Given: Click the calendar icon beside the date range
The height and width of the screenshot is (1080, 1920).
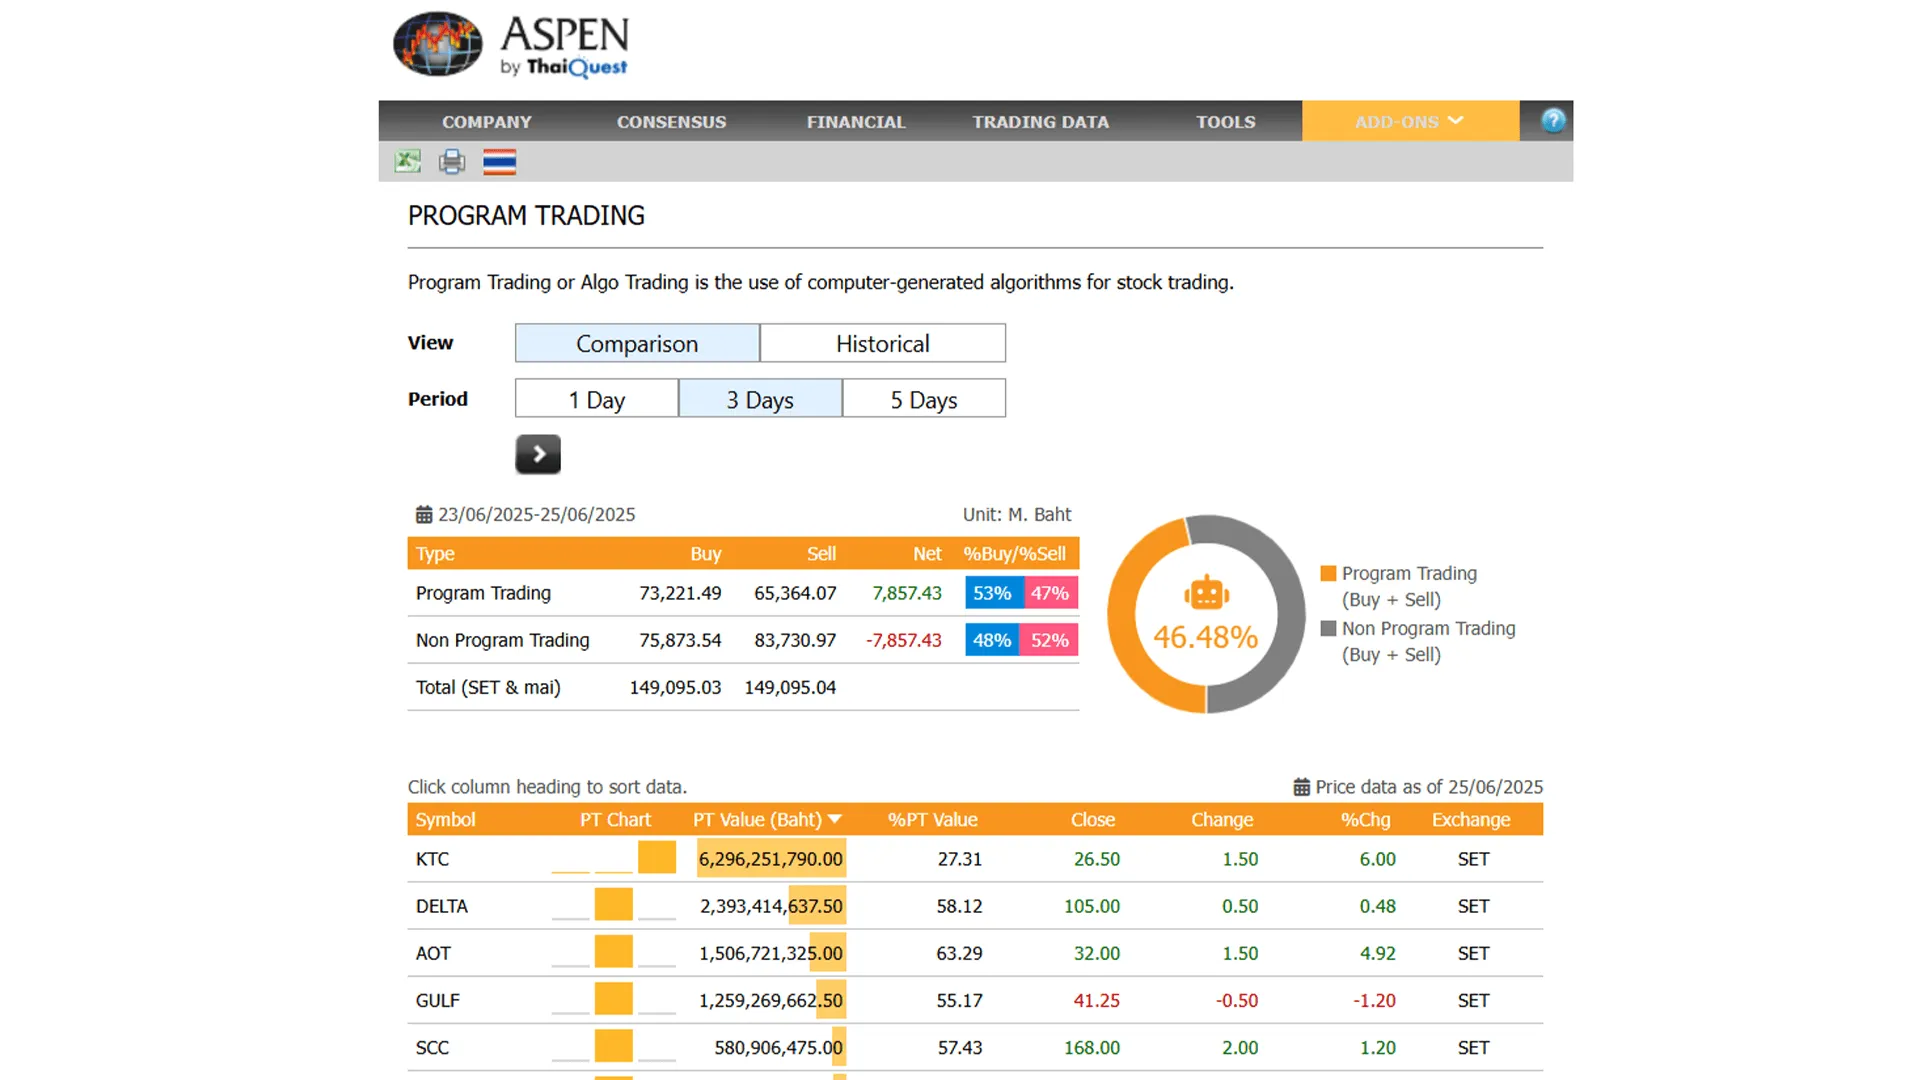Looking at the screenshot, I should pos(424,515).
